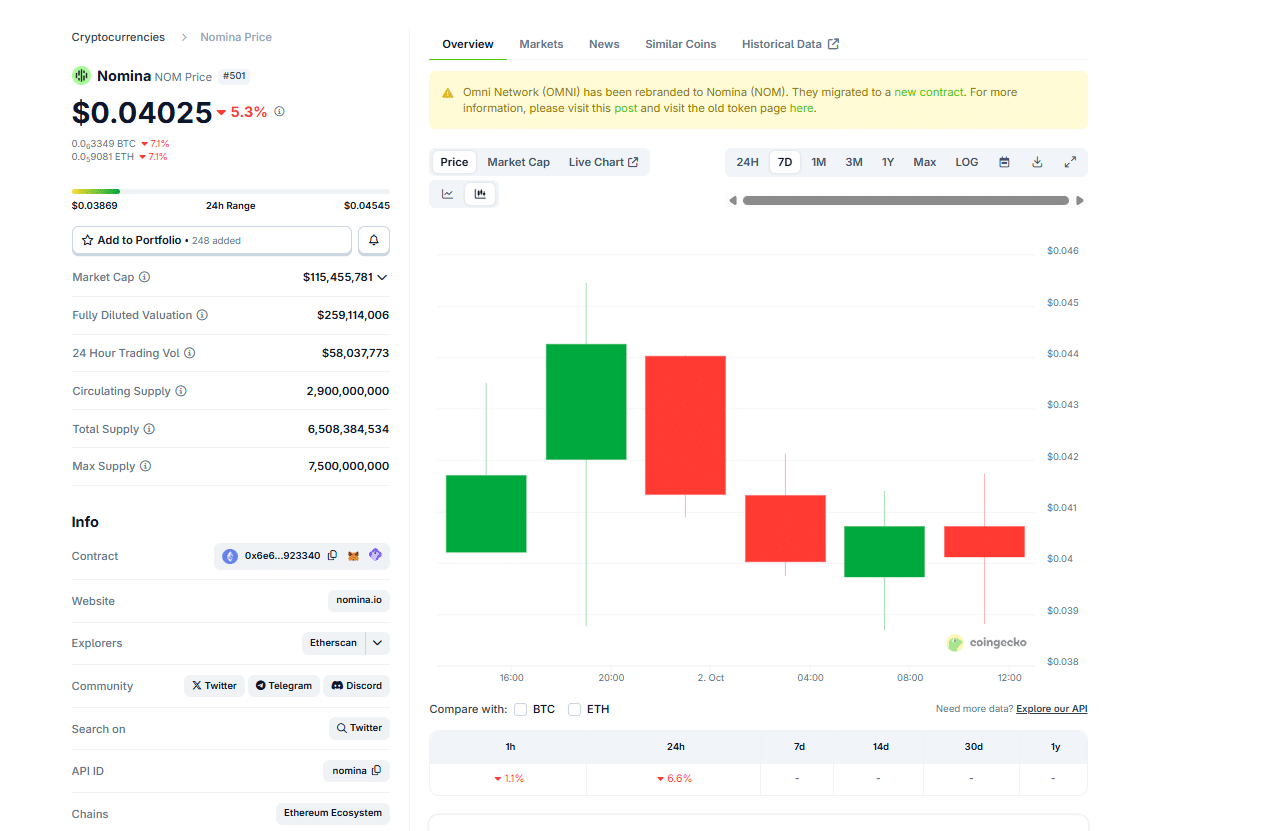Screen dimensions: 1267x831
Task: Enable the ETH comparison checkbox
Action: point(574,708)
